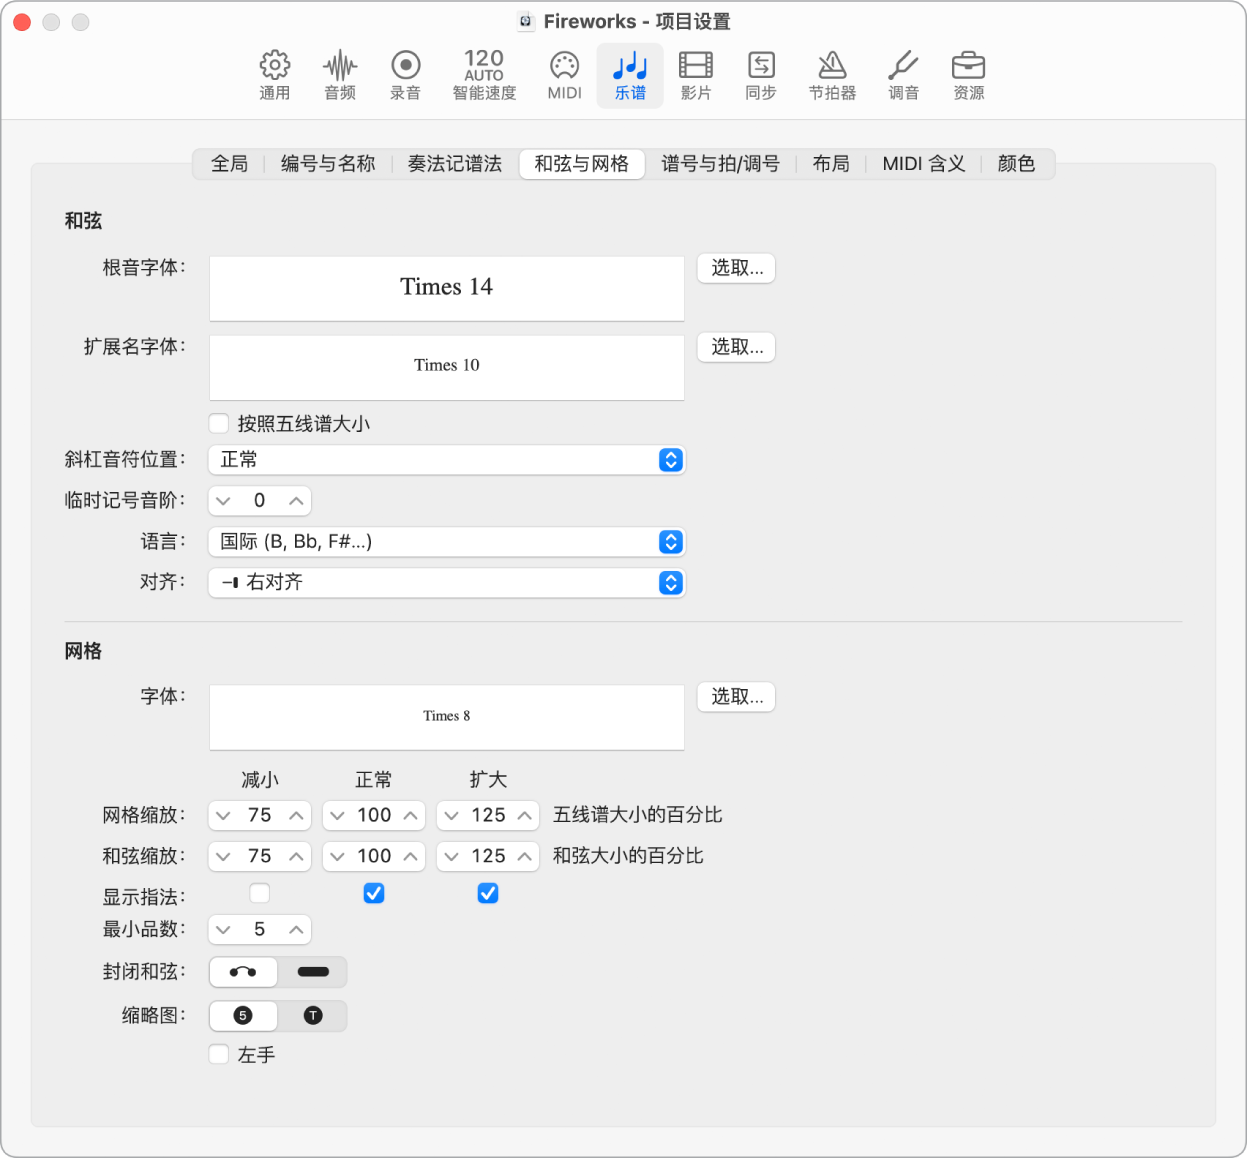Select the 音频 settings icon
The height and width of the screenshot is (1160, 1248).
(x=340, y=75)
